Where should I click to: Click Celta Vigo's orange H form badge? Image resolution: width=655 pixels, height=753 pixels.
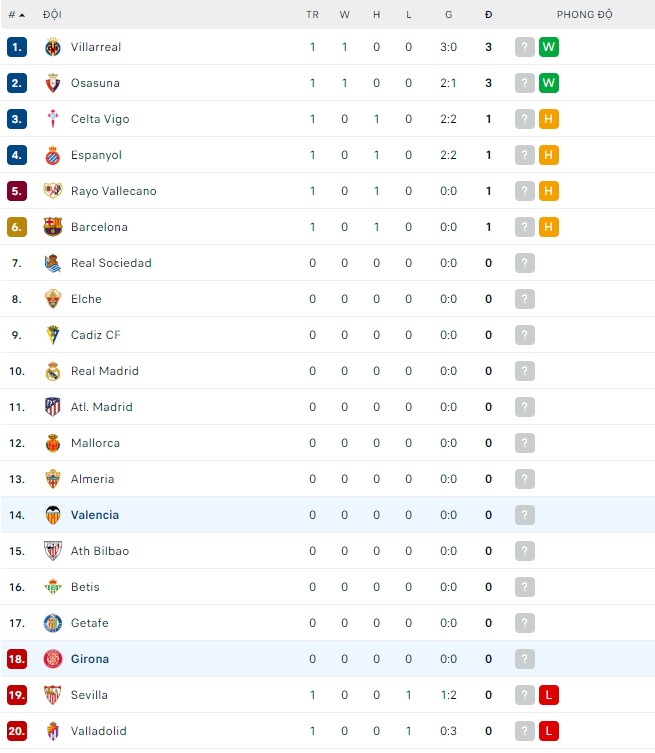click(548, 119)
